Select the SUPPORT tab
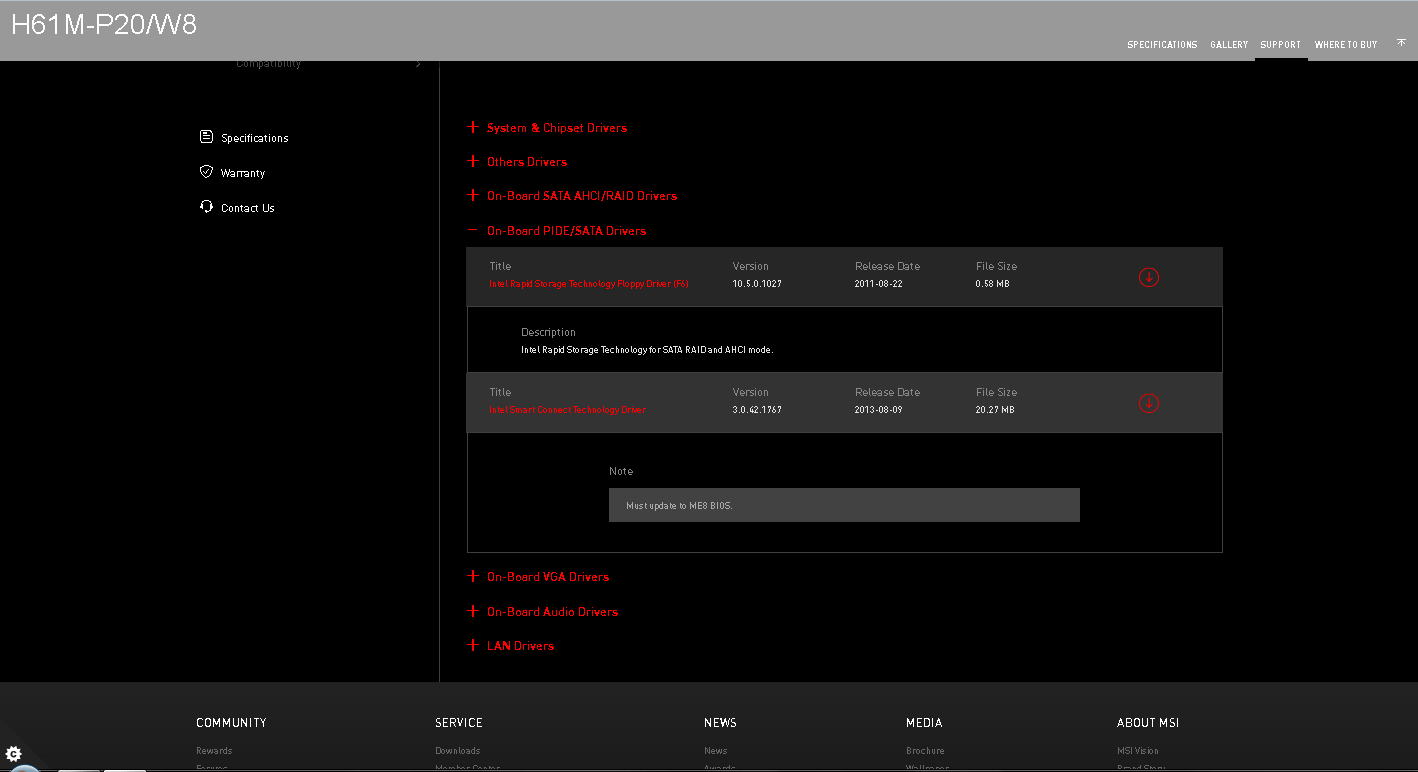Viewport: 1418px width, 772px height. tap(1281, 45)
